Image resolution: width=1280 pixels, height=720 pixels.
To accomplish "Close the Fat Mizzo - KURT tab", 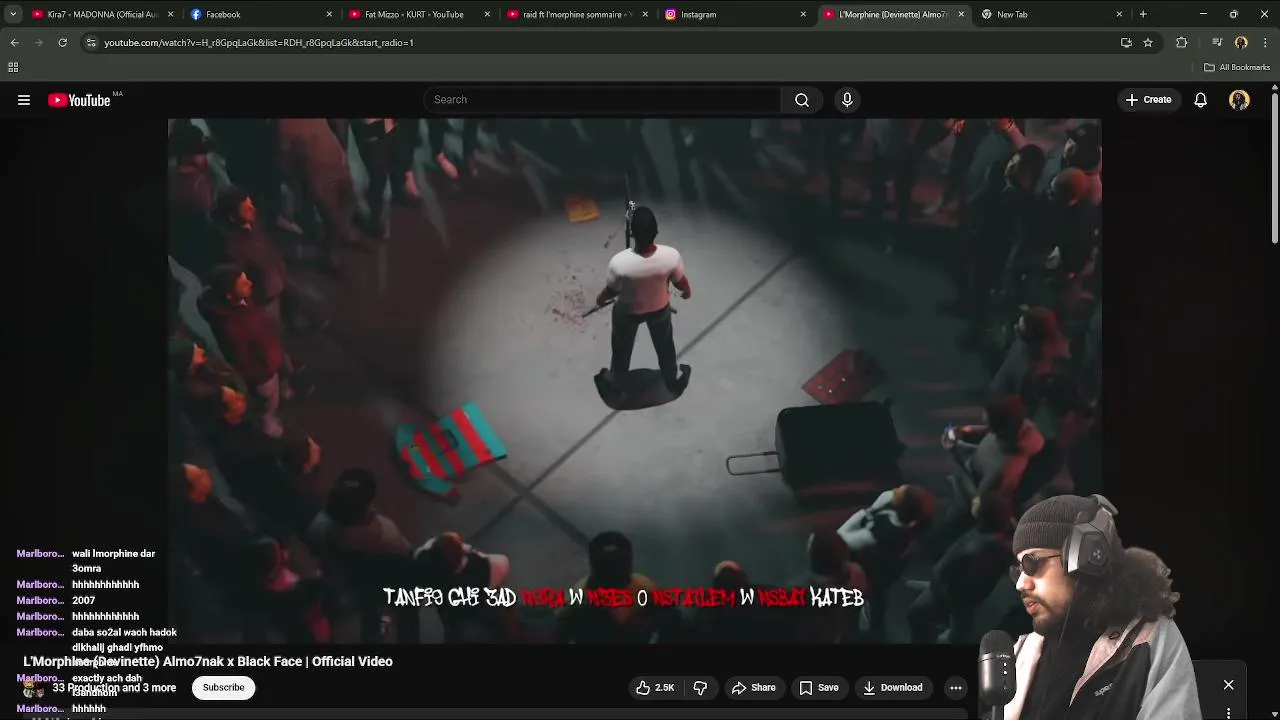I will point(487,14).
